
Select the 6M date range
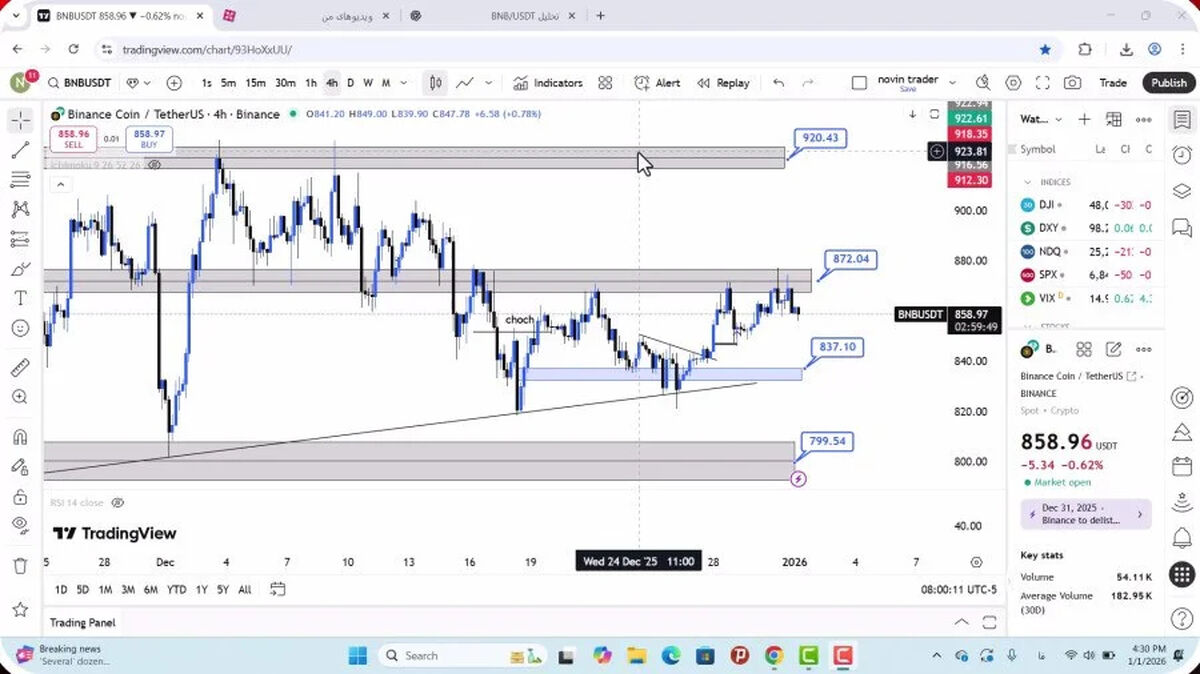point(150,590)
